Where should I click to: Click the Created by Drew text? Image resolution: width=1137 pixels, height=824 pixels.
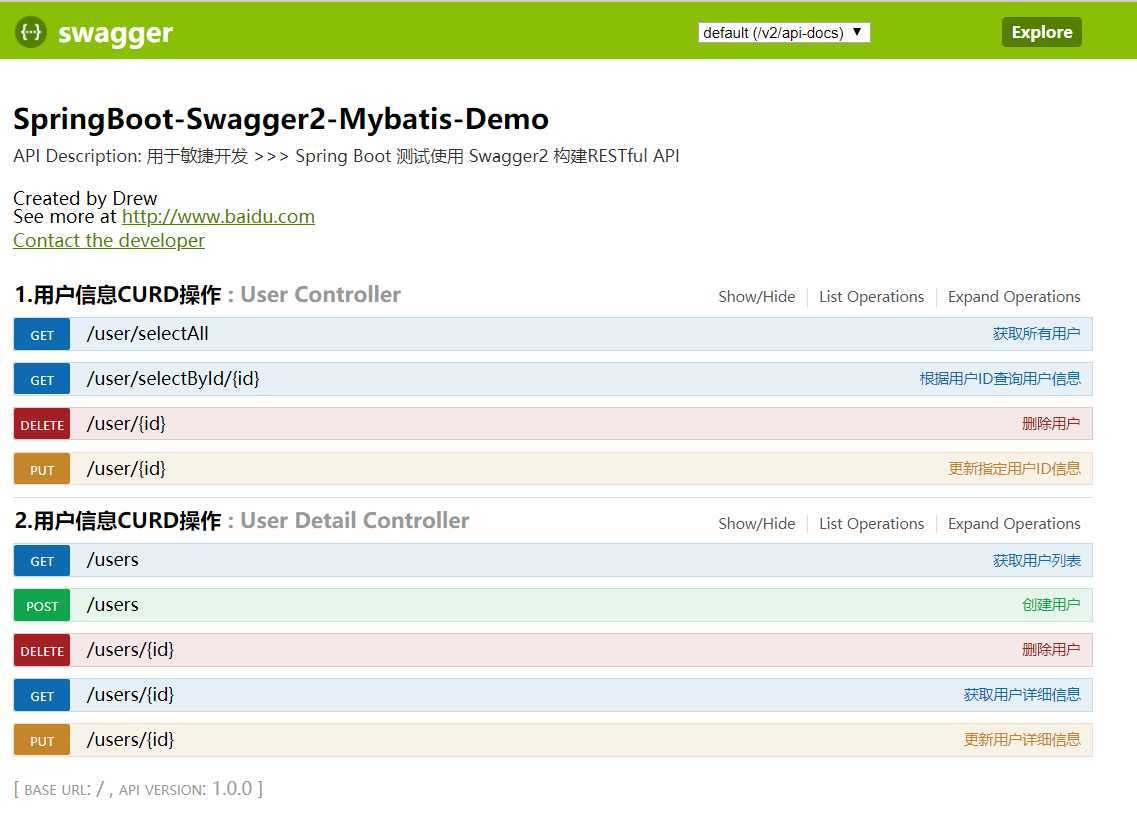coord(85,198)
